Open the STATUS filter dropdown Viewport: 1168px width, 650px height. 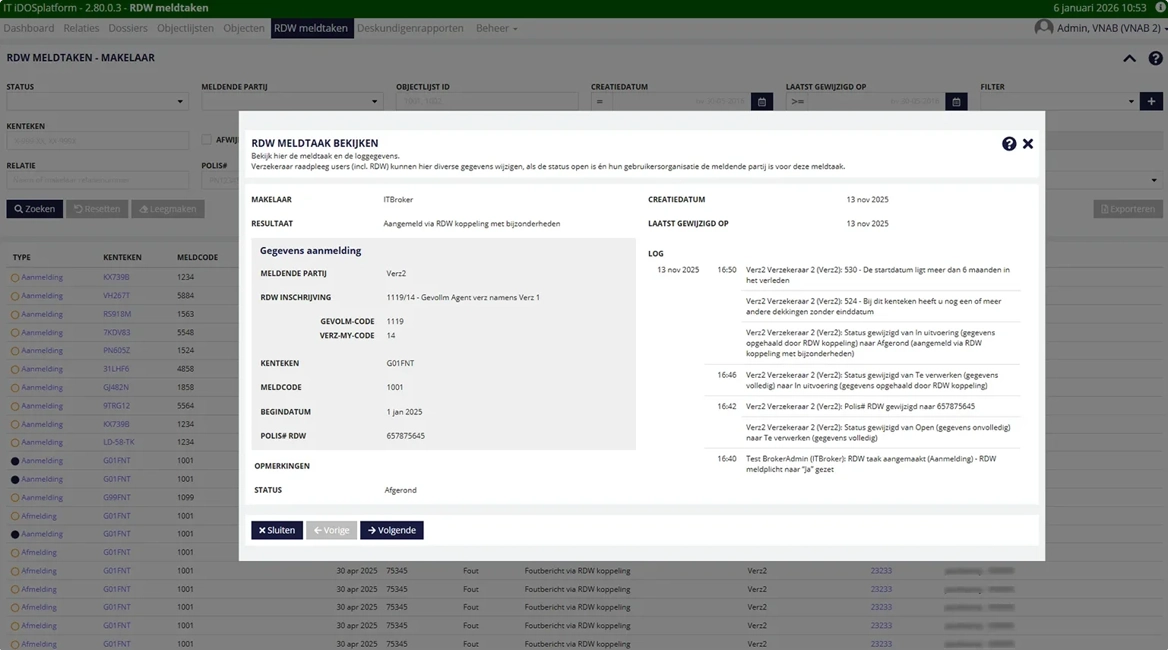point(97,101)
